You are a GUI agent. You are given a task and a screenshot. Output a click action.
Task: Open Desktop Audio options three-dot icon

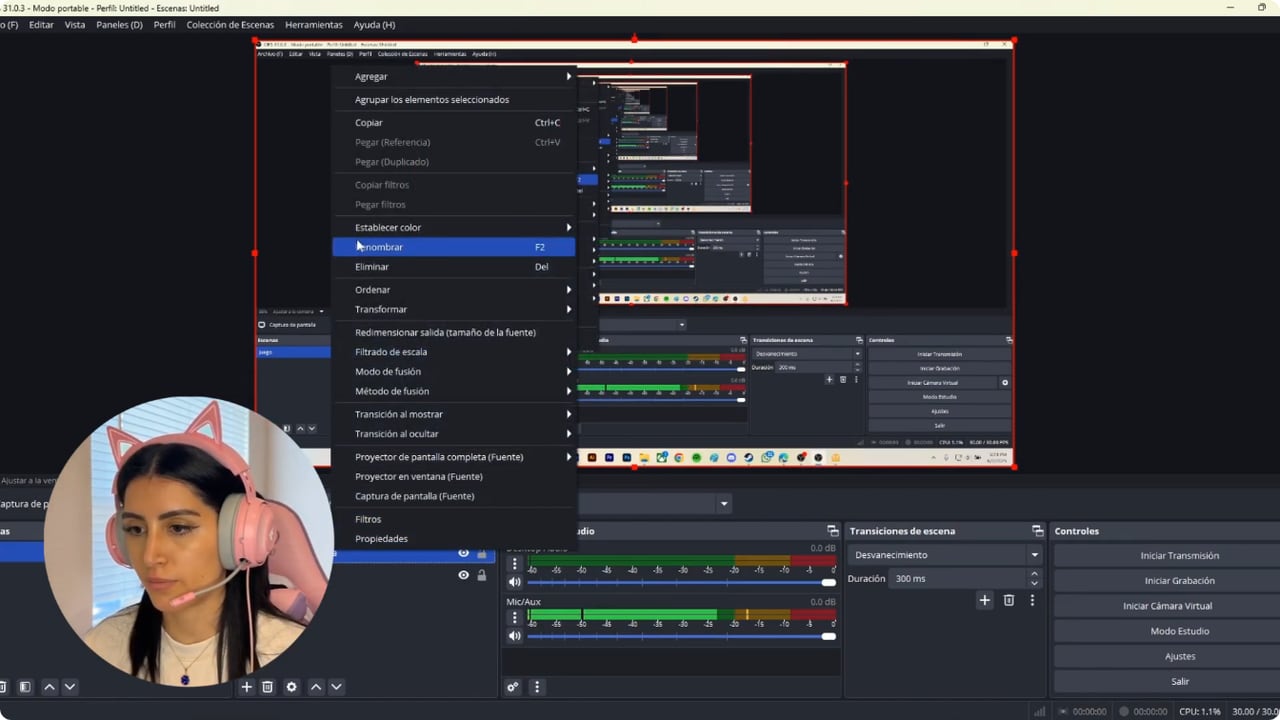tap(515, 563)
